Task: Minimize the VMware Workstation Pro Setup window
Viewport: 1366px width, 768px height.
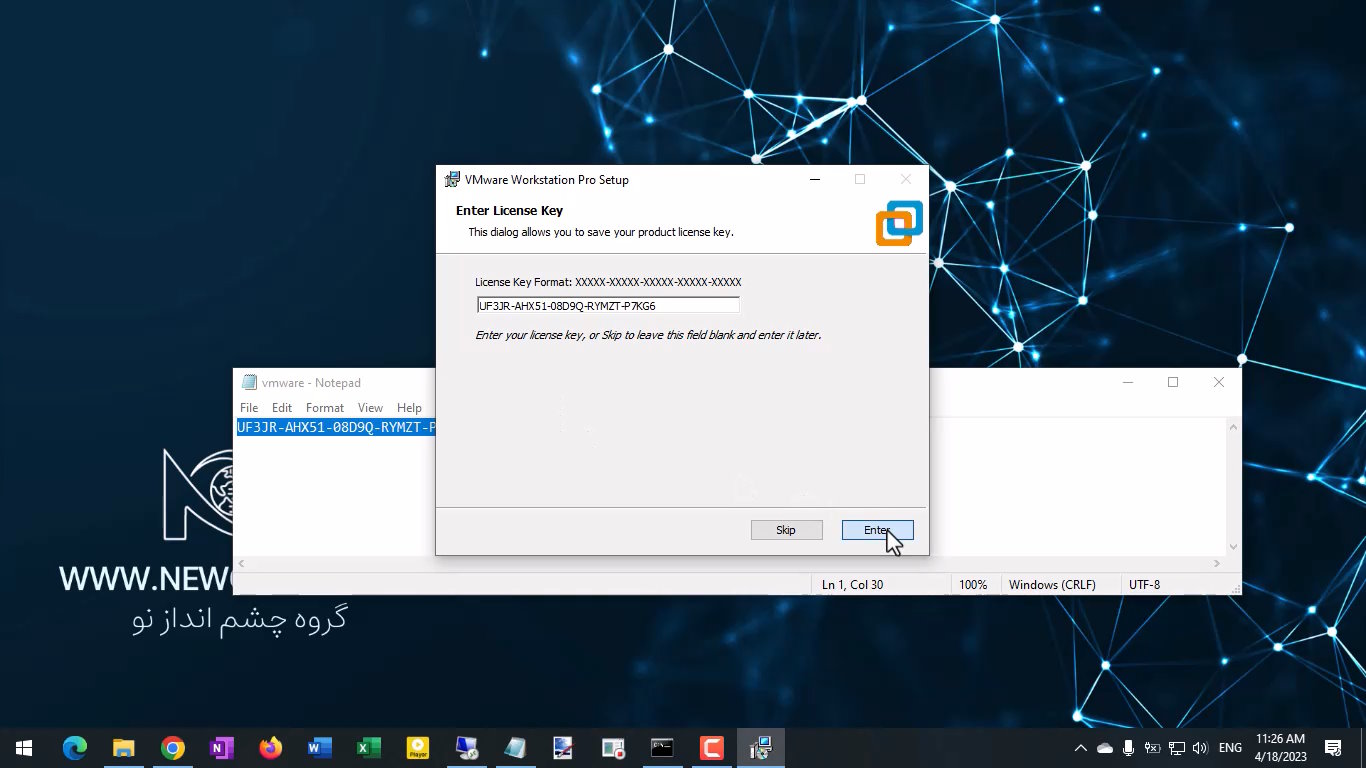Action: tap(815, 180)
